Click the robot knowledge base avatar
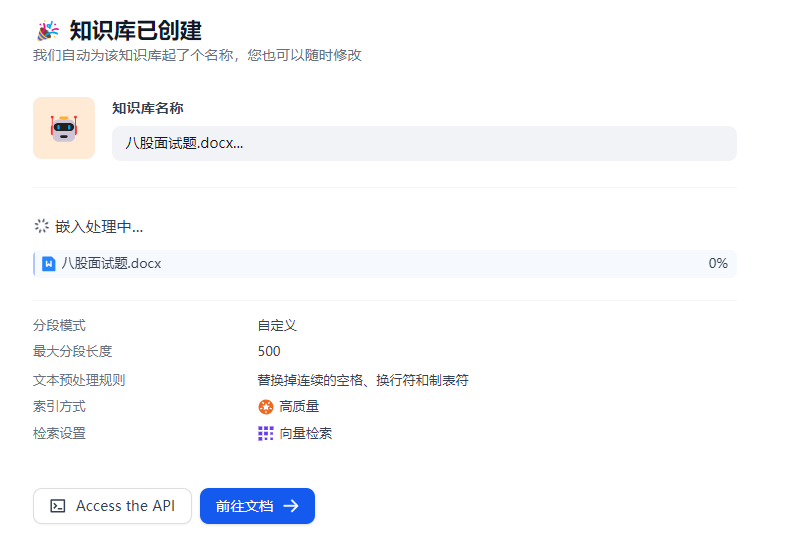This screenshot has width=801, height=550. [x=64, y=128]
